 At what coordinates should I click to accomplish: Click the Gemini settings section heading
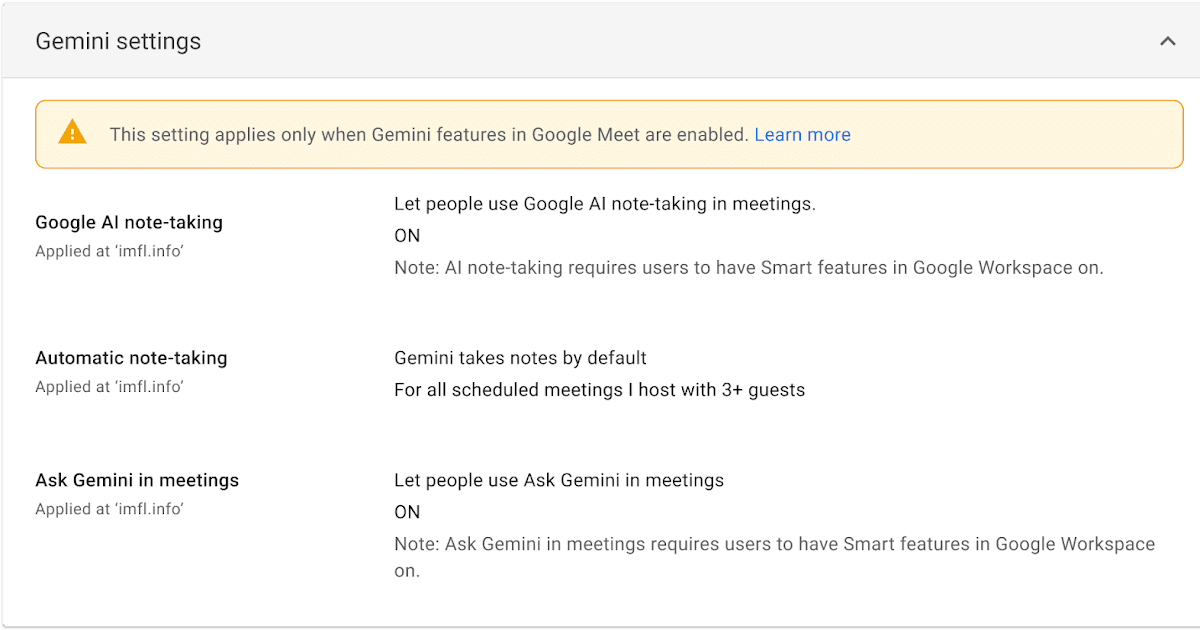118,42
